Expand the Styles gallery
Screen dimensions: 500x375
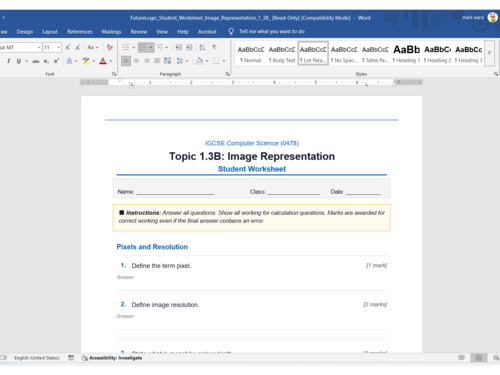[489, 53]
